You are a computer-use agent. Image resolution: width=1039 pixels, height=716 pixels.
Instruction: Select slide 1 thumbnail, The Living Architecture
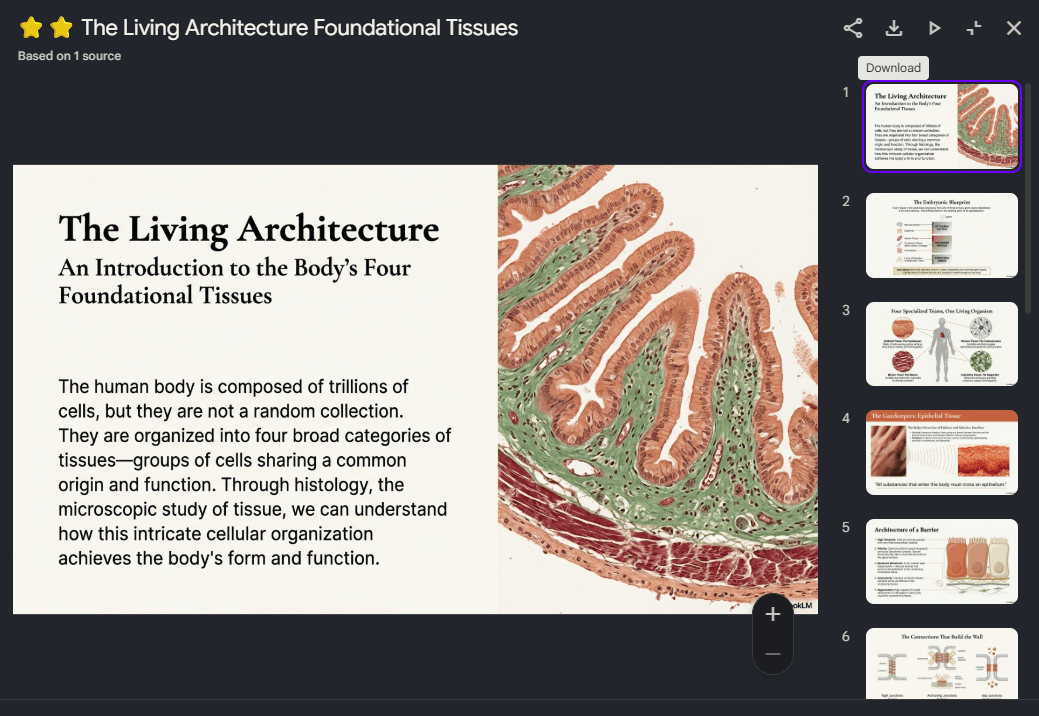[x=941, y=127]
